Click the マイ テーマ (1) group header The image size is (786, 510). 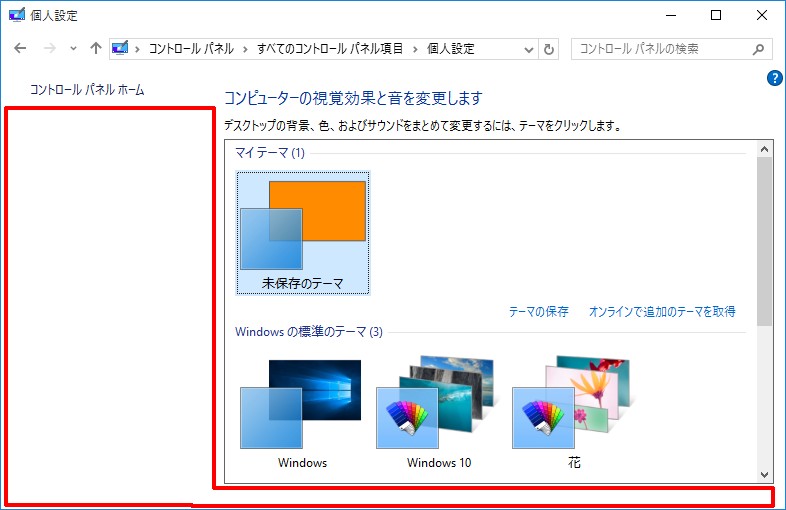tap(270, 152)
